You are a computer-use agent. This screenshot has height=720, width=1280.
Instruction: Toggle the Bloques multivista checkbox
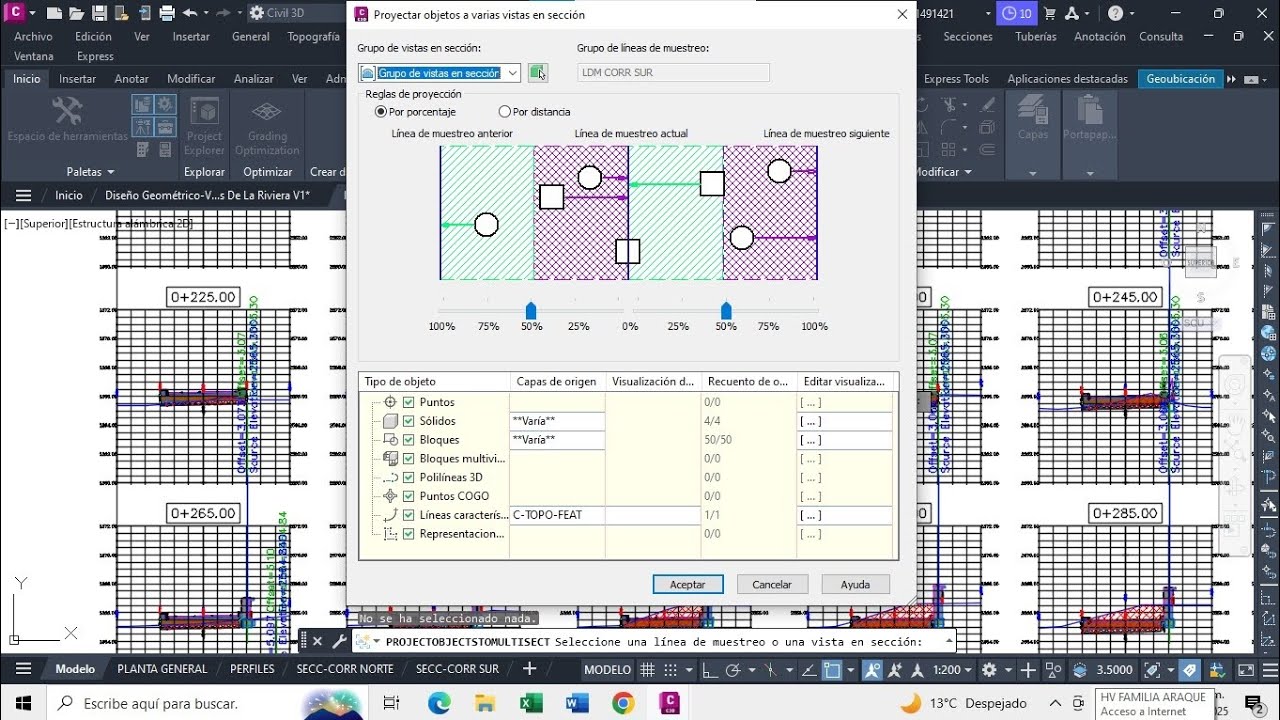[408, 459]
